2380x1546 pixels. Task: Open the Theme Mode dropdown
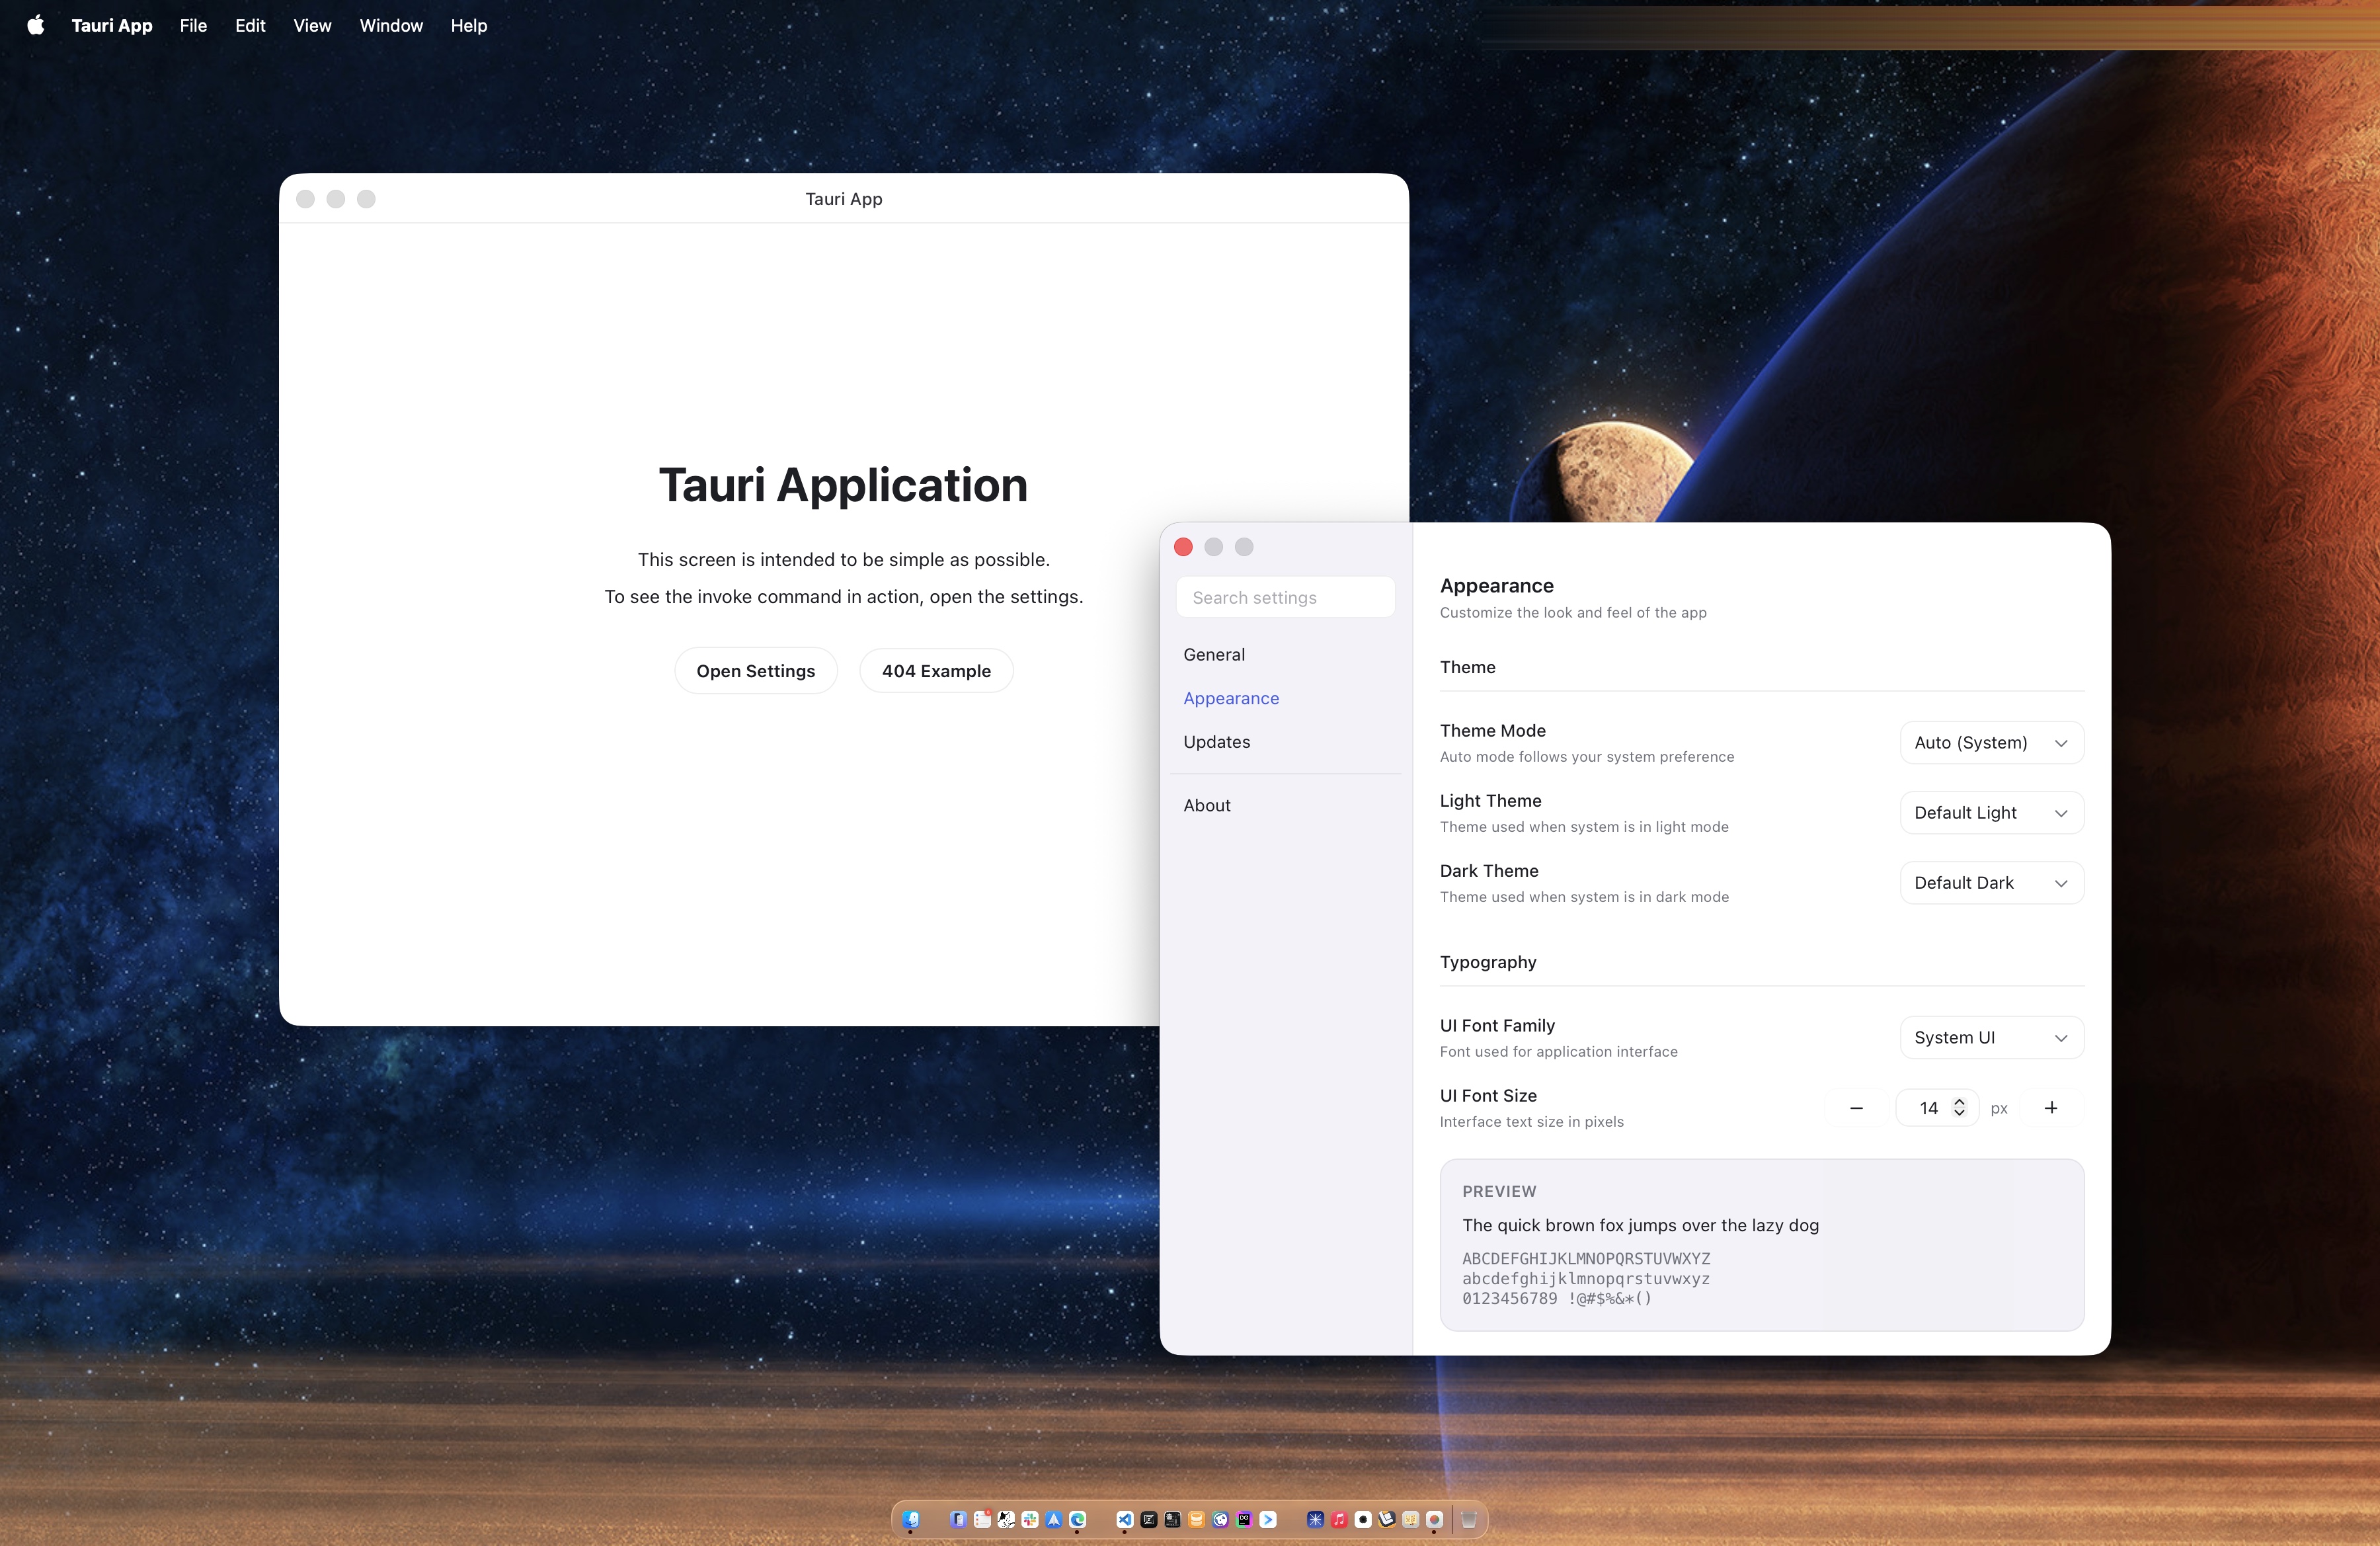click(1991, 743)
